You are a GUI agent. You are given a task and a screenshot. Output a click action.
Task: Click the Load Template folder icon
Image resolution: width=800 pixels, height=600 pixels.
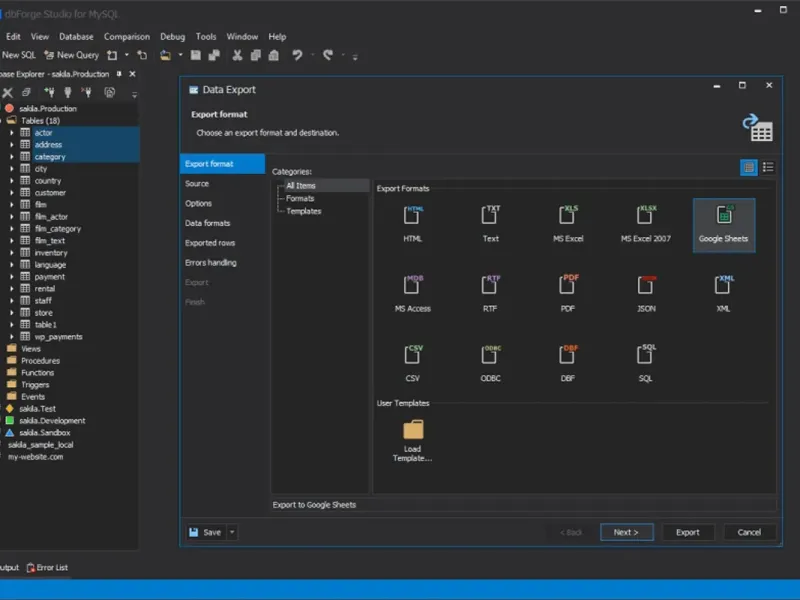[412, 431]
